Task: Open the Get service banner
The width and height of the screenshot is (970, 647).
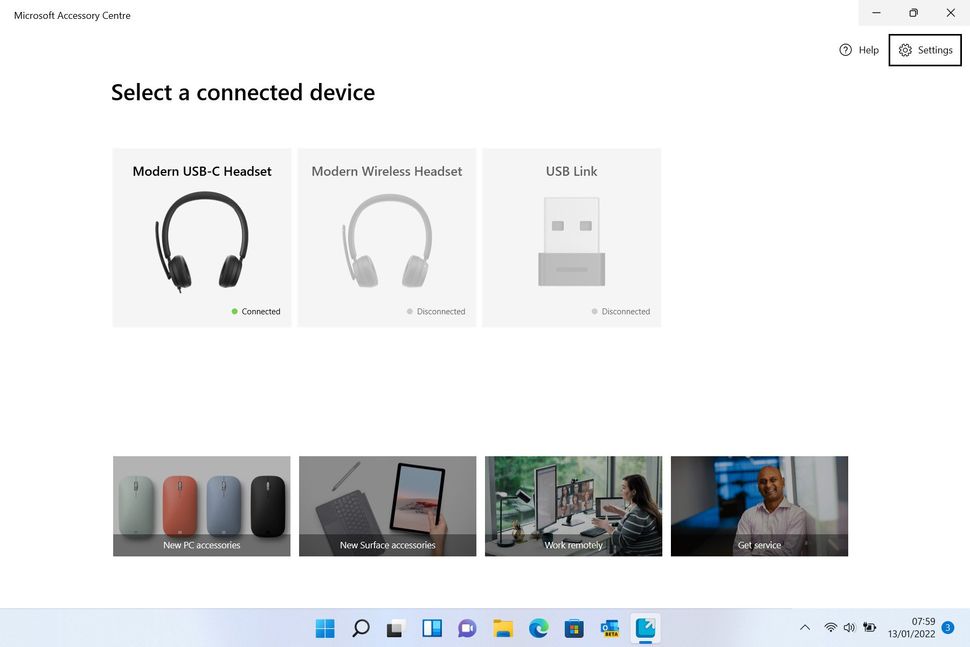Action: [759, 505]
